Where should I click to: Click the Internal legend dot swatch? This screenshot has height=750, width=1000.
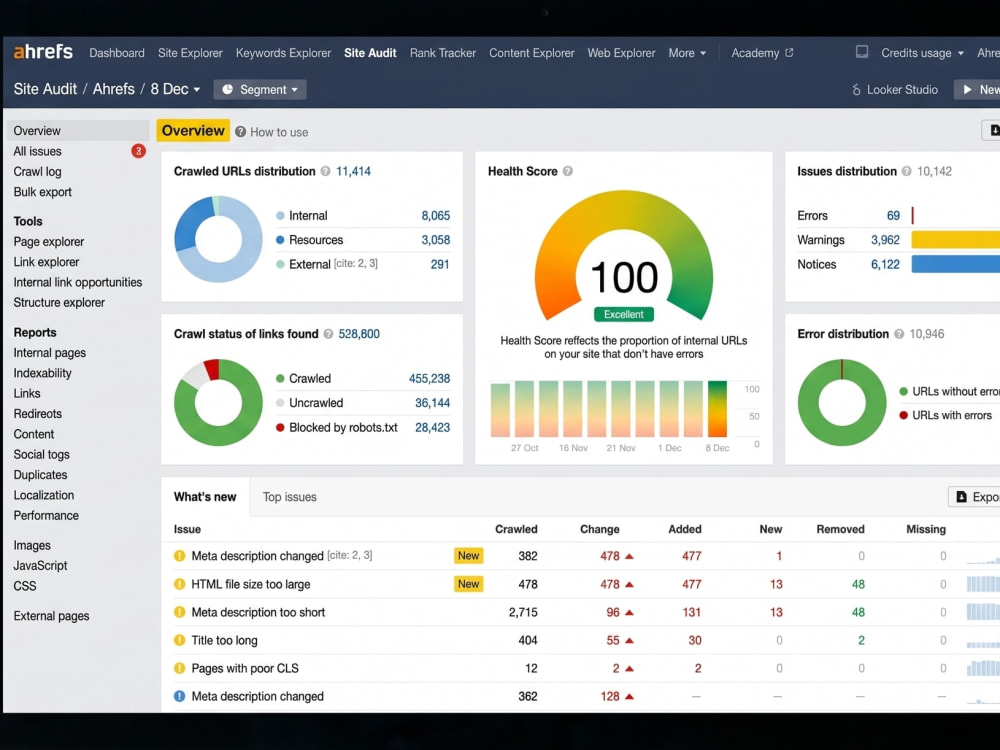tap(280, 216)
